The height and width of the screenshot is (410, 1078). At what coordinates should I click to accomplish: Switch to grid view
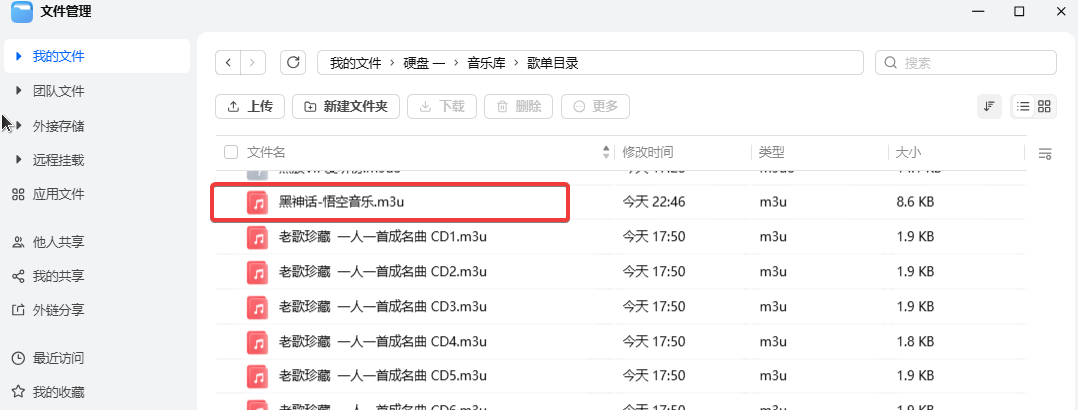[x=1044, y=106]
